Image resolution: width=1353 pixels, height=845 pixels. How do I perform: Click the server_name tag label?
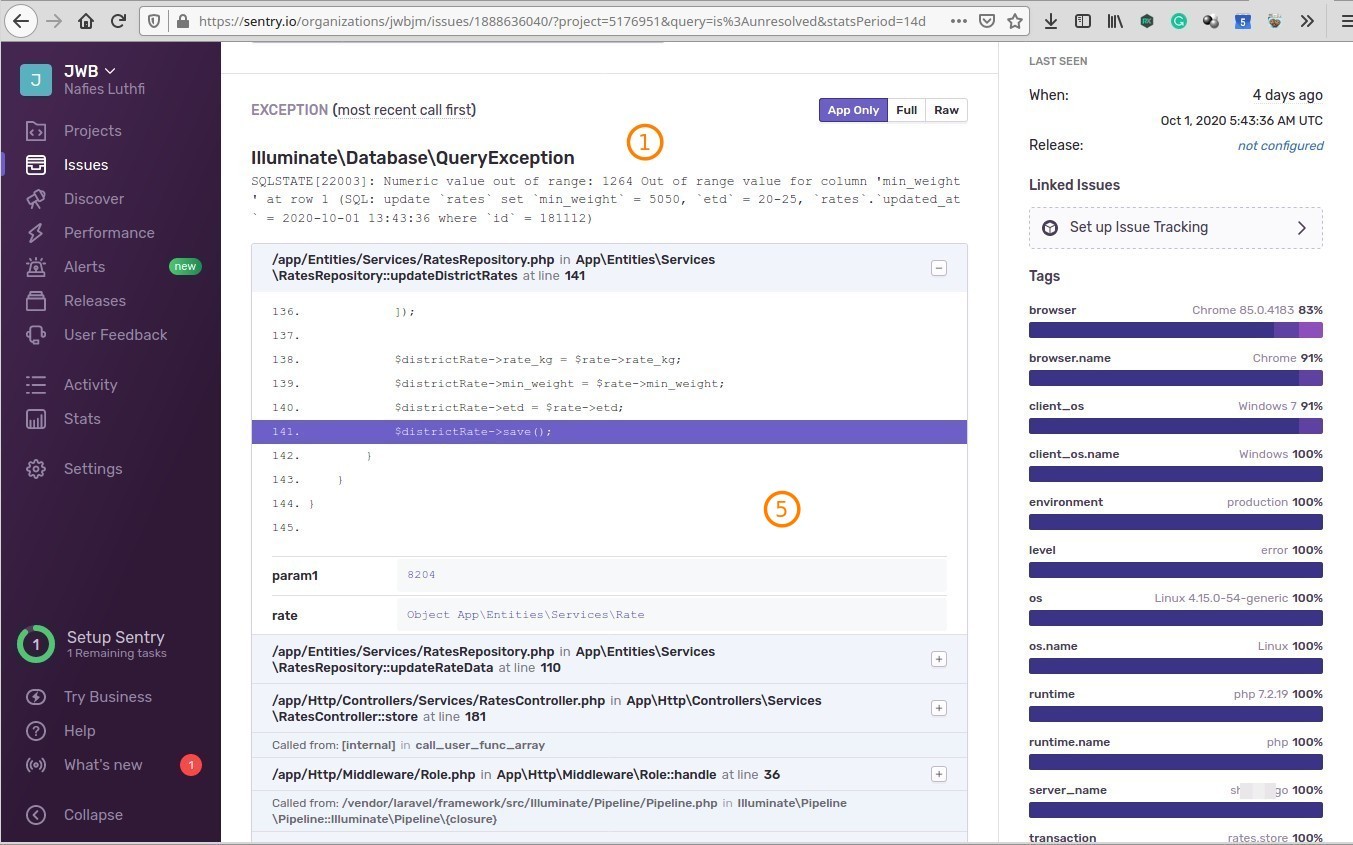coord(1067,790)
